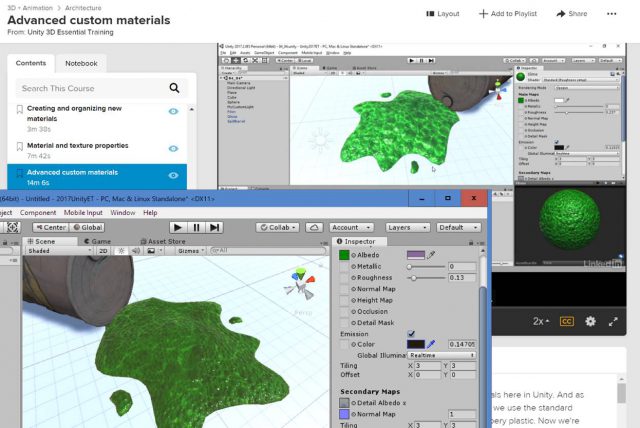The height and width of the screenshot is (428, 640).
Task: Open the Layers dropdown
Action: (x=407, y=227)
